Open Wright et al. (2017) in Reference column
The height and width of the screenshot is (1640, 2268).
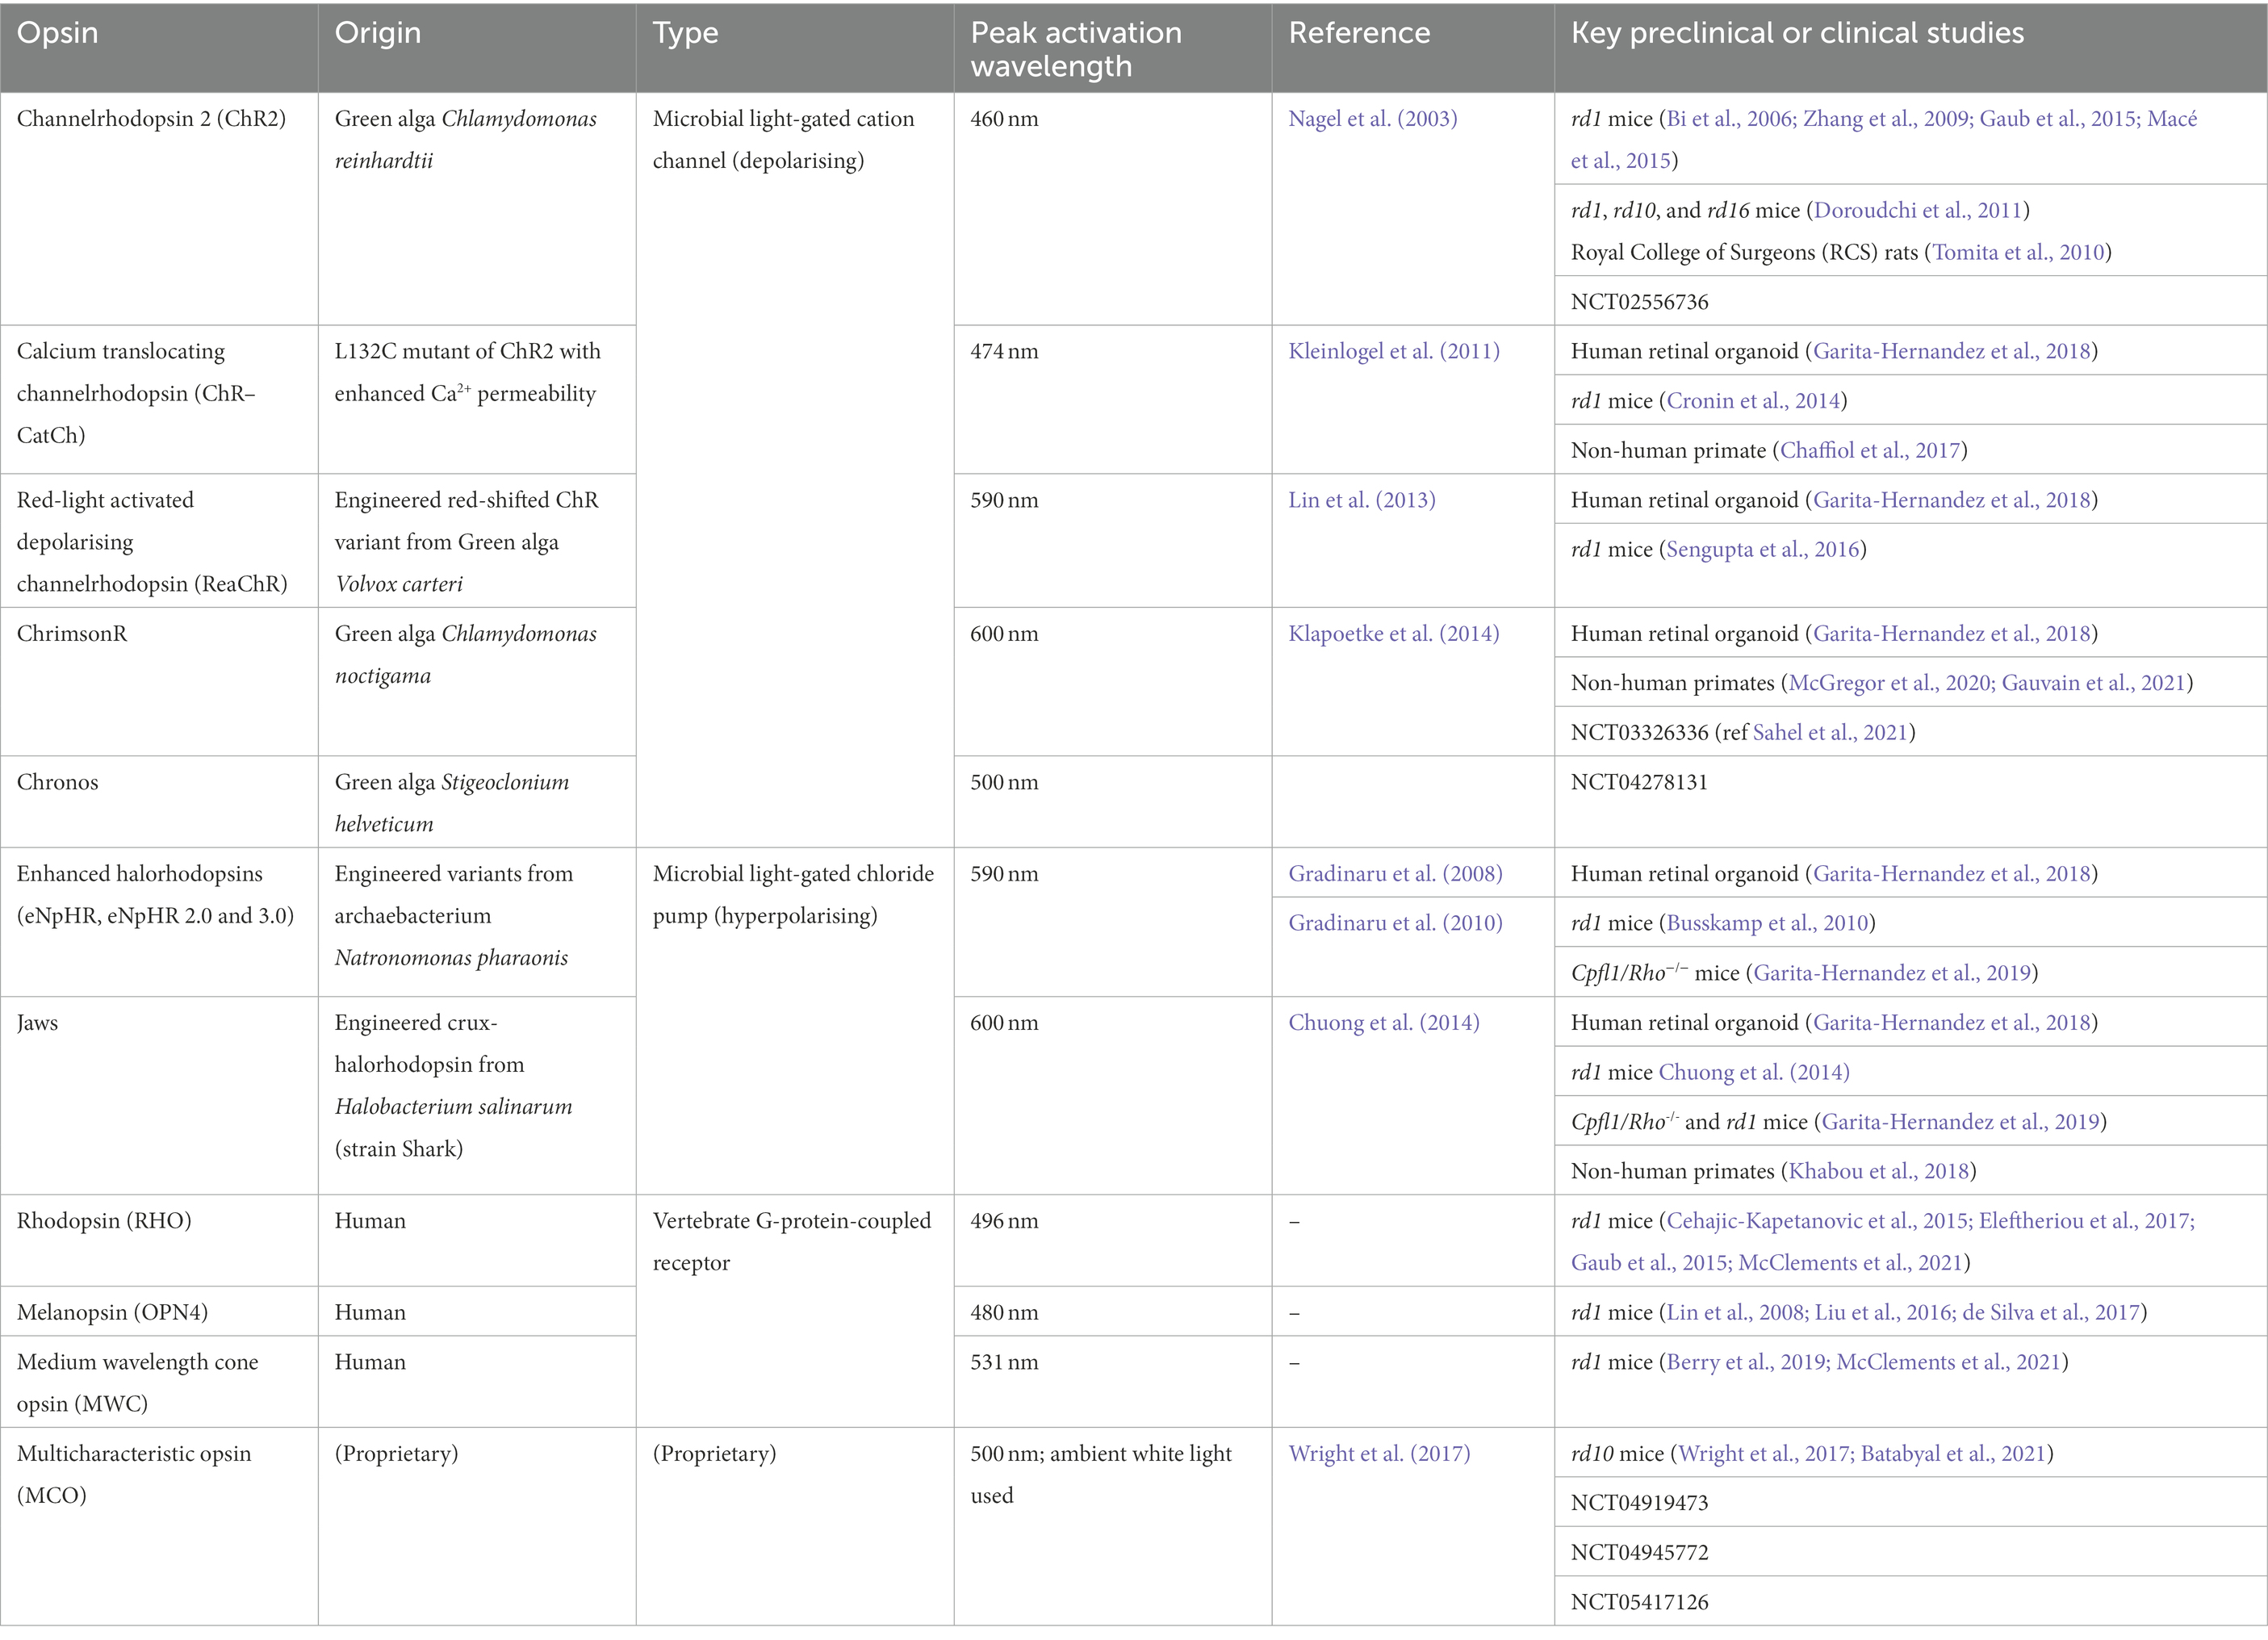click(1379, 1454)
